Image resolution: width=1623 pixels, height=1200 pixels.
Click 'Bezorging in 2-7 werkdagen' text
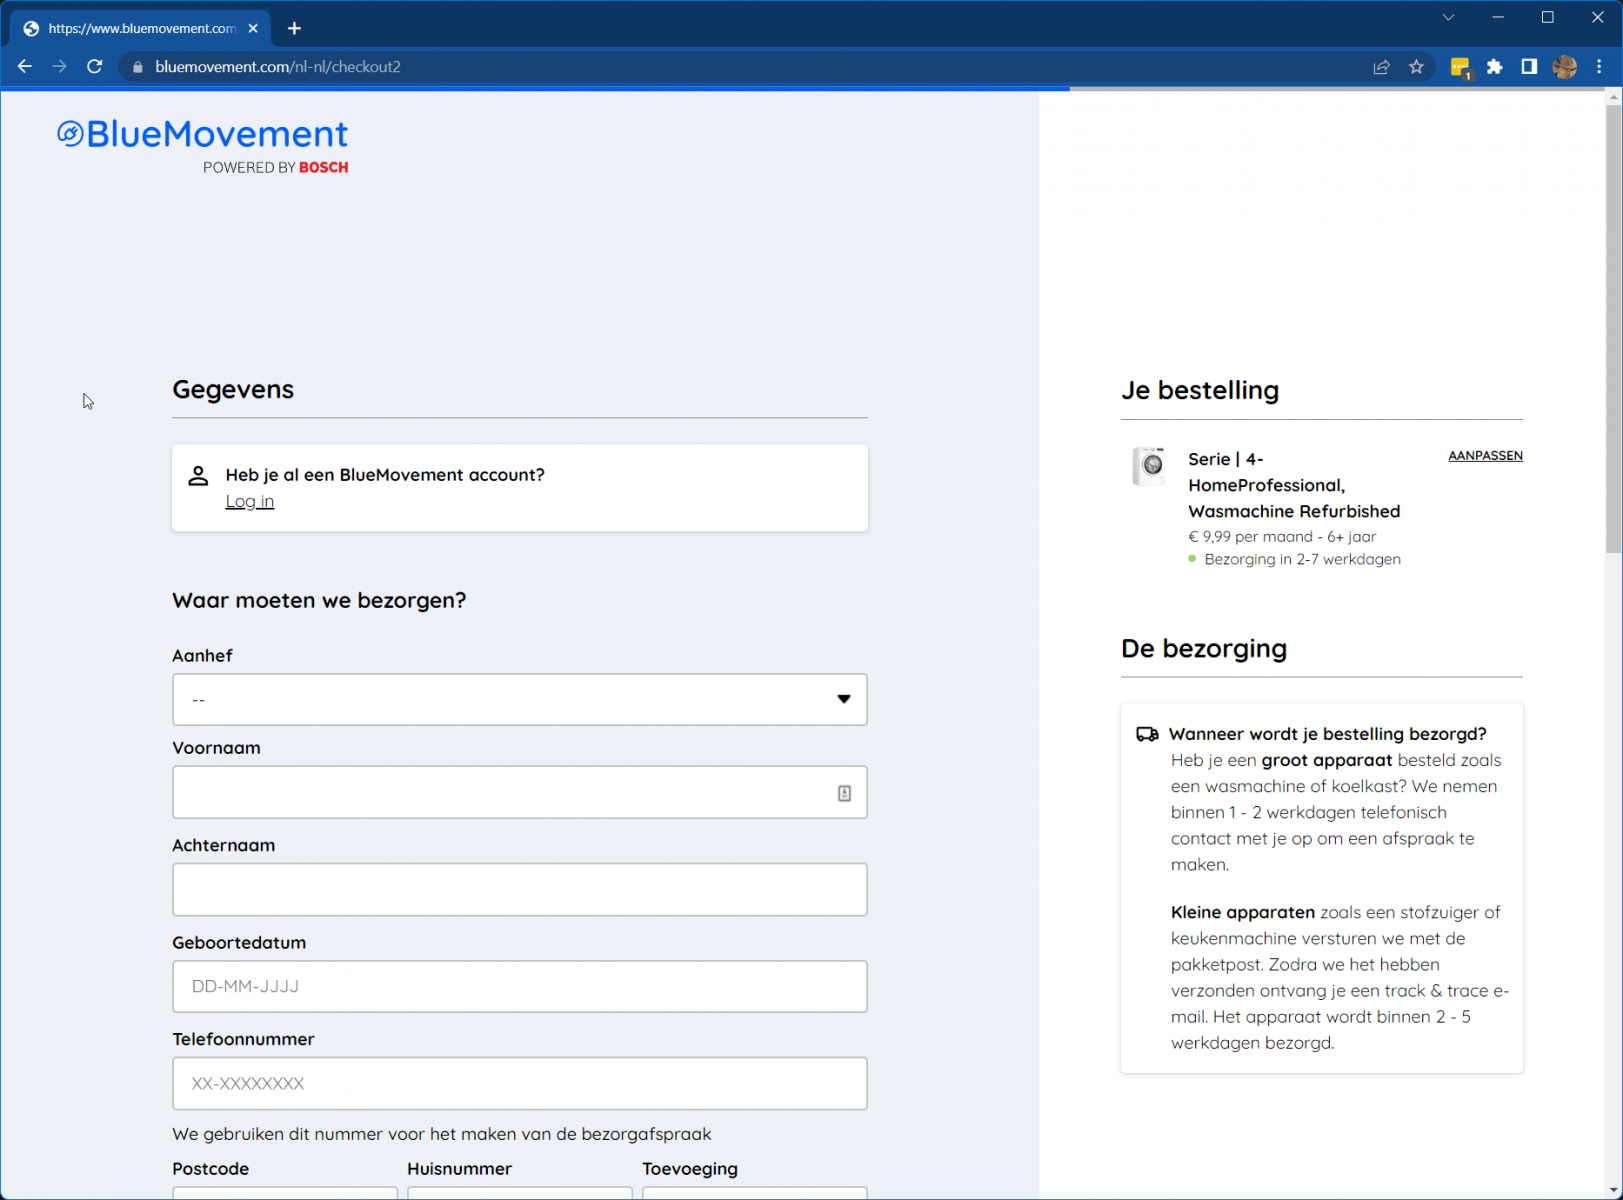pyautogui.click(x=1302, y=560)
